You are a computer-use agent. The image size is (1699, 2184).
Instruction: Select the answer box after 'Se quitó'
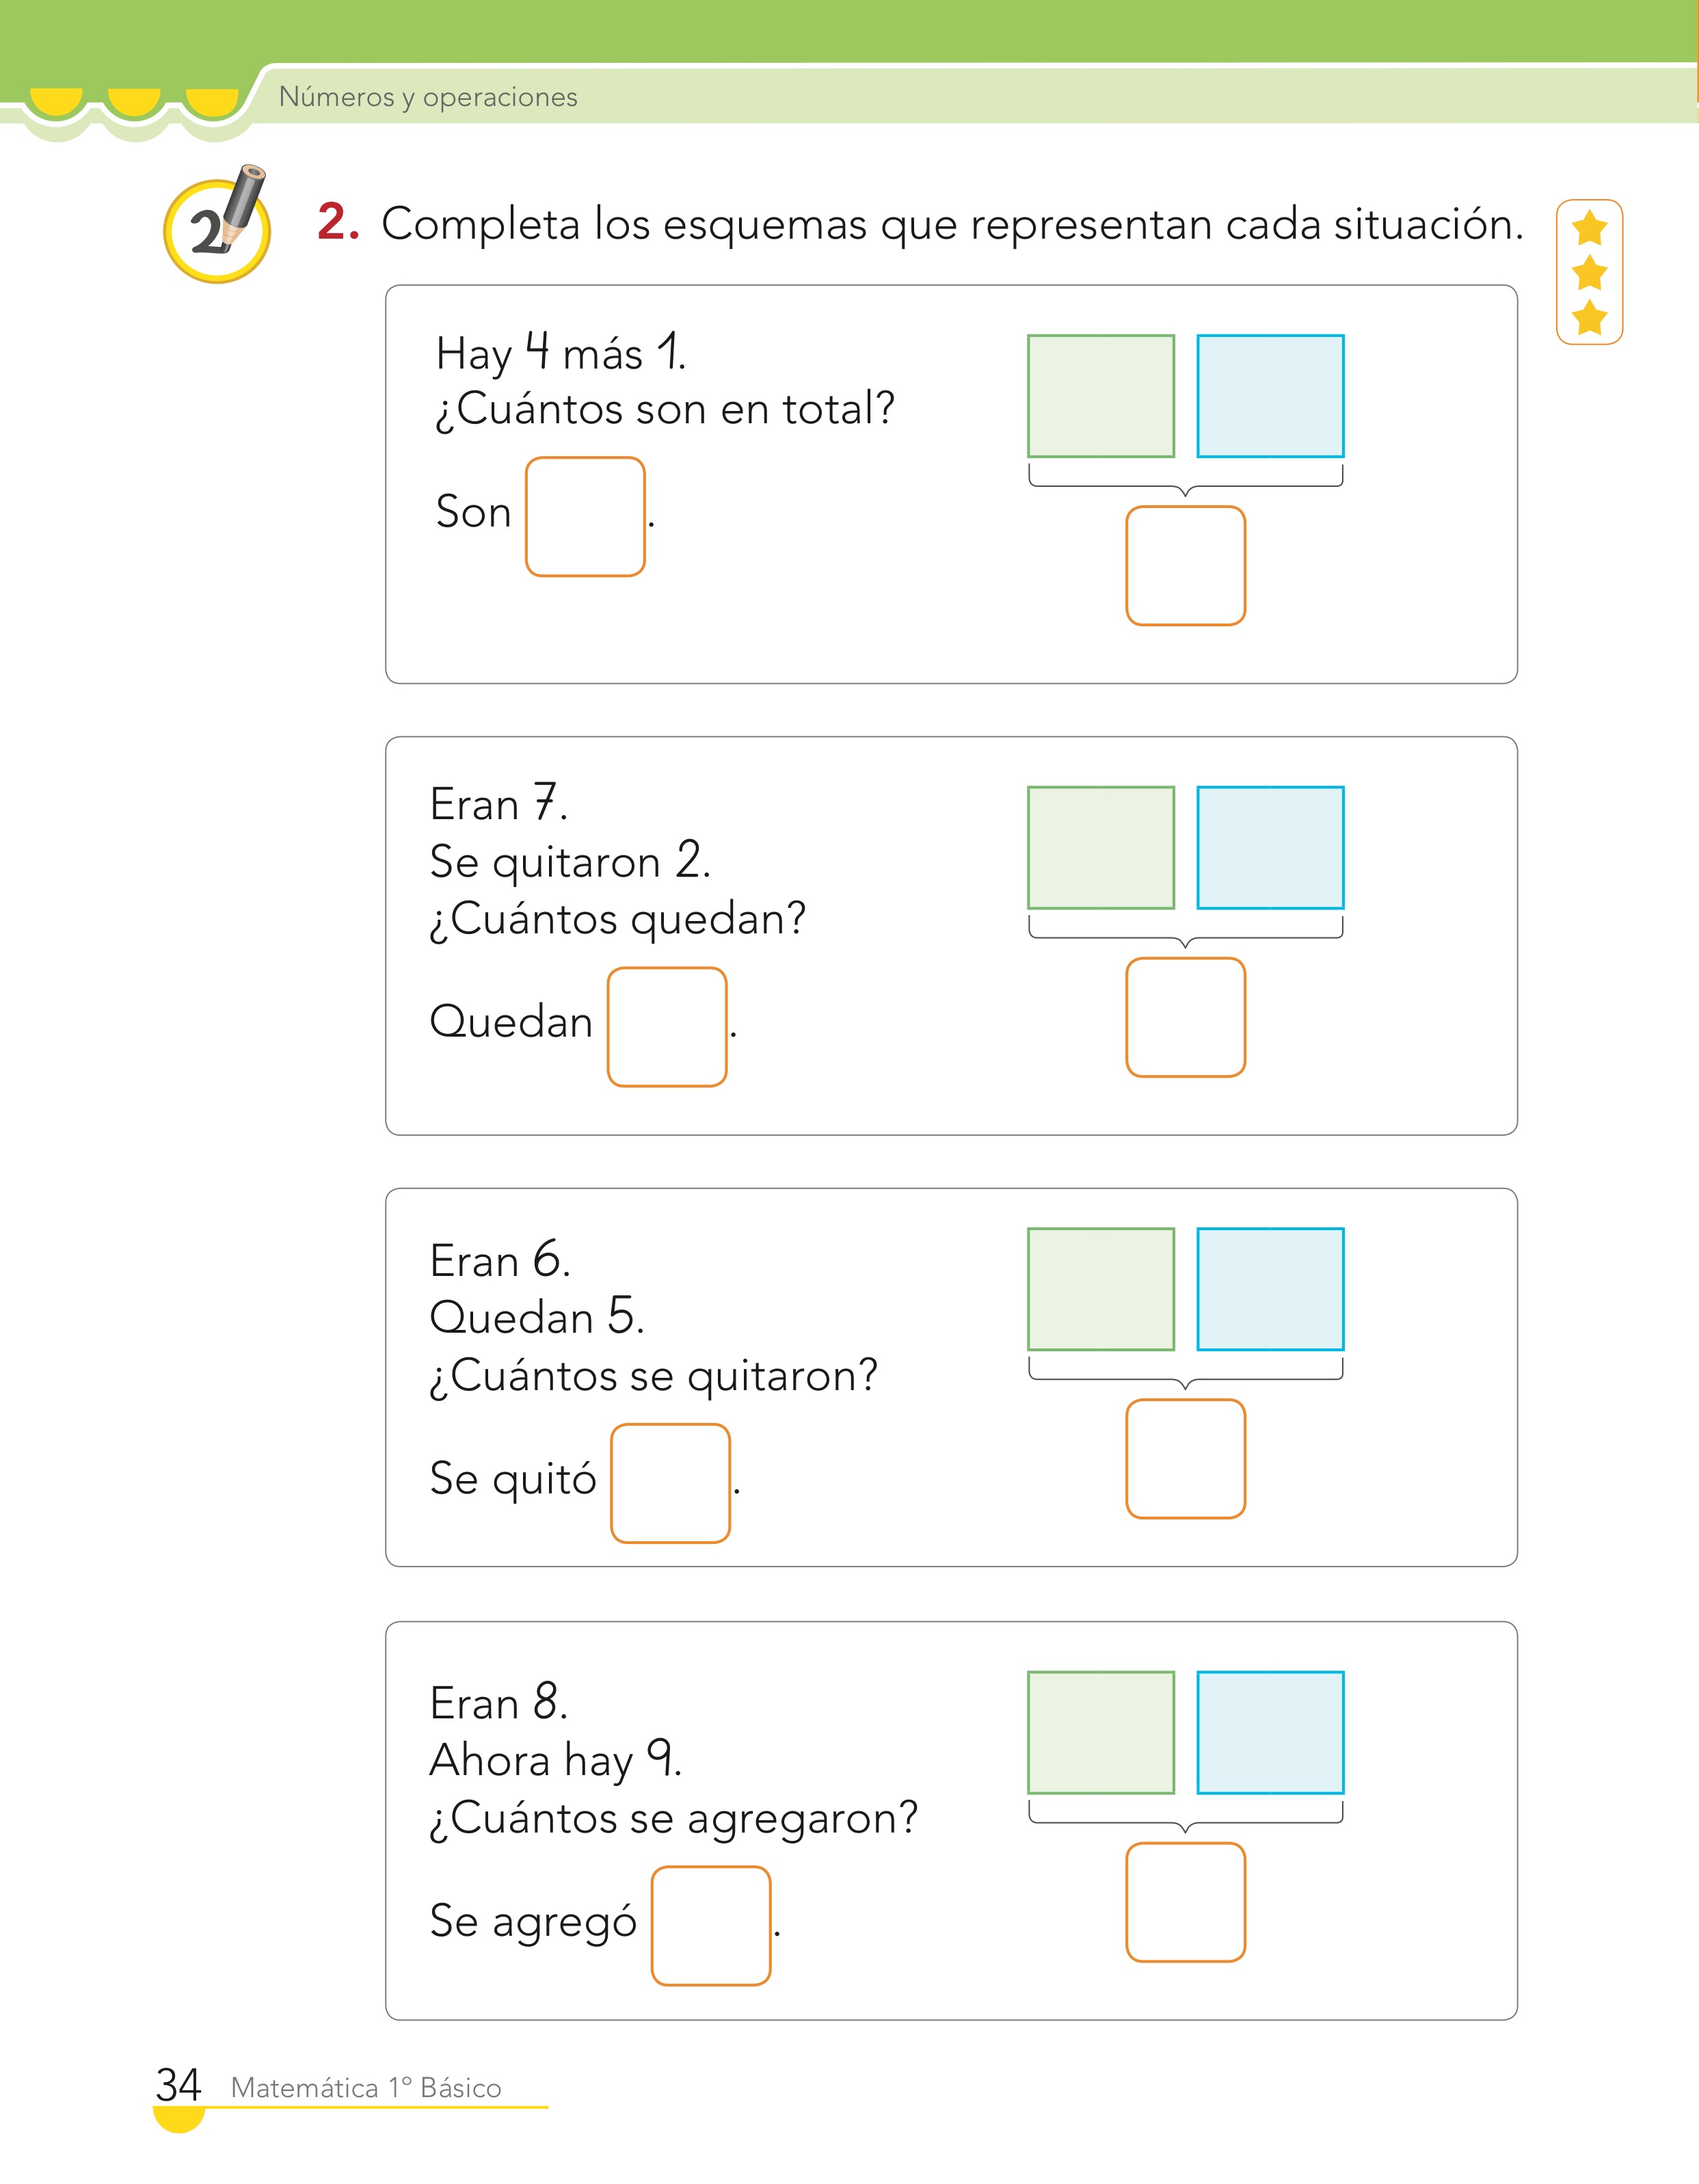[x=670, y=1483]
